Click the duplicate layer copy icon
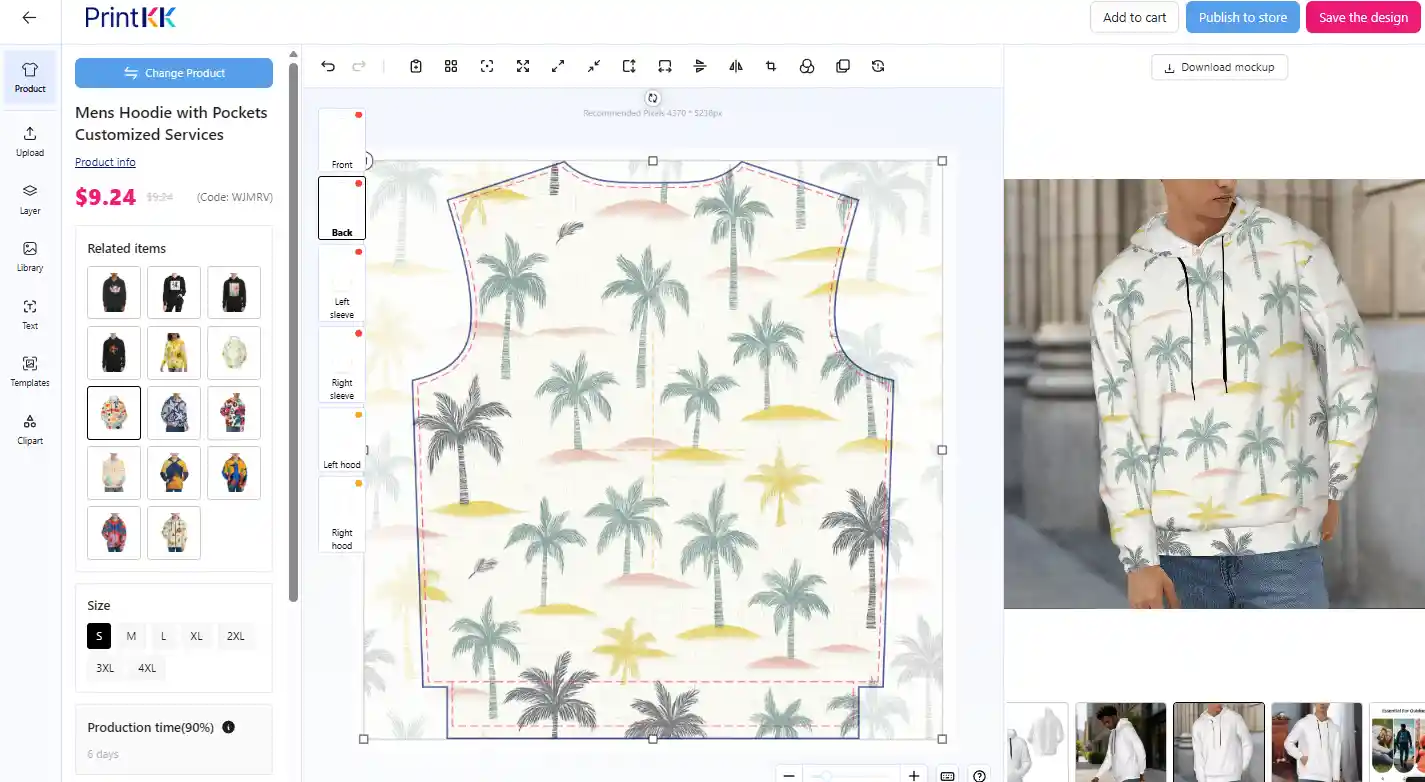This screenshot has height=782, width=1425. tap(843, 66)
